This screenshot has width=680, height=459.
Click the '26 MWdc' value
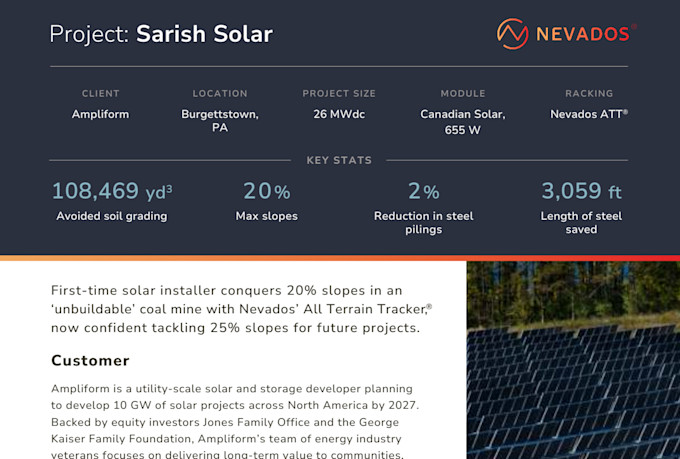tap(339, 114)
